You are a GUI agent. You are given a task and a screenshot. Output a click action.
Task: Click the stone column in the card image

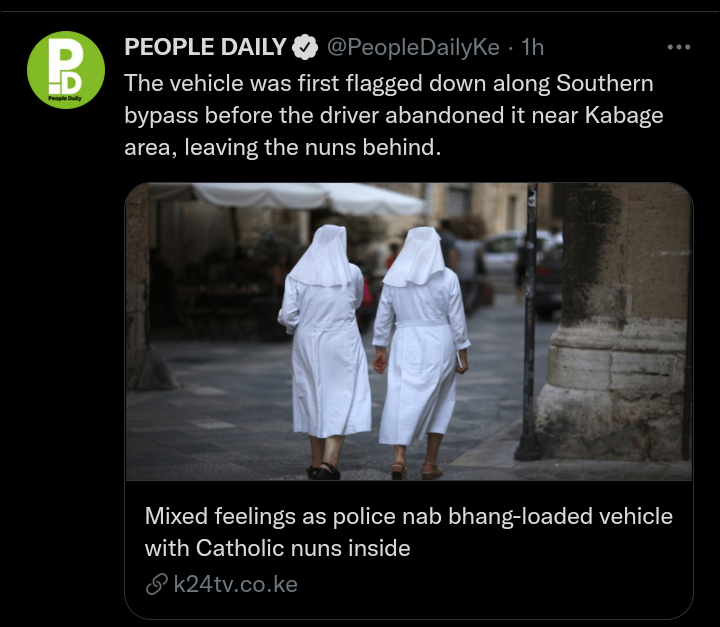pyautogui.click(x=615, y=322)
